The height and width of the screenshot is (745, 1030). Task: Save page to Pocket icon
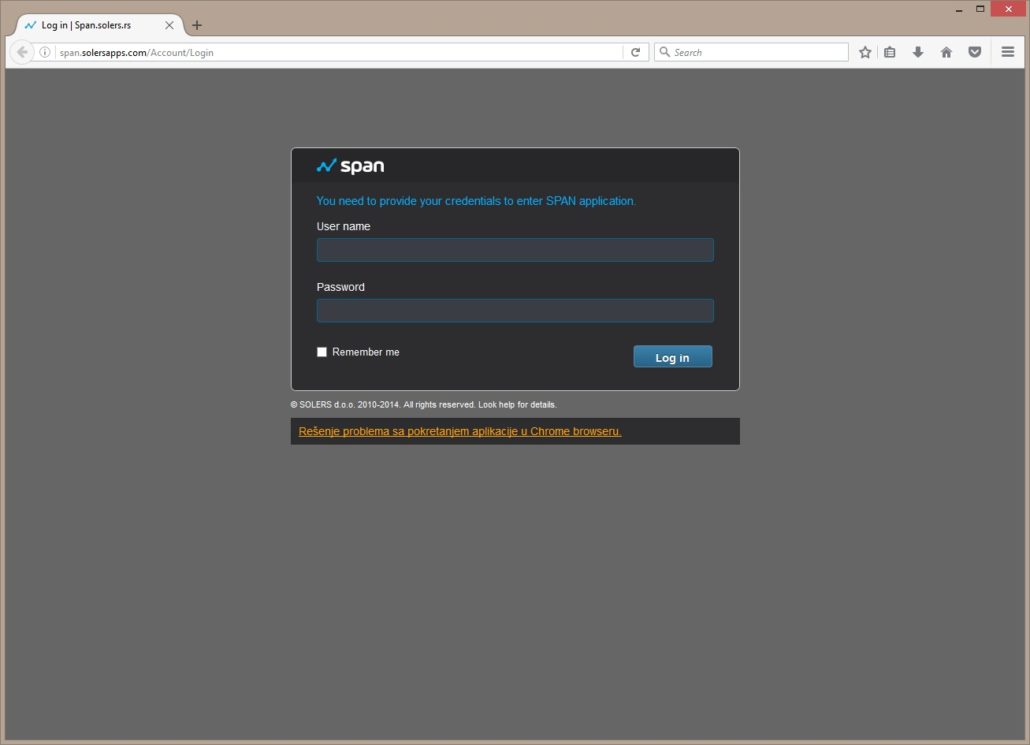point(975,52)
